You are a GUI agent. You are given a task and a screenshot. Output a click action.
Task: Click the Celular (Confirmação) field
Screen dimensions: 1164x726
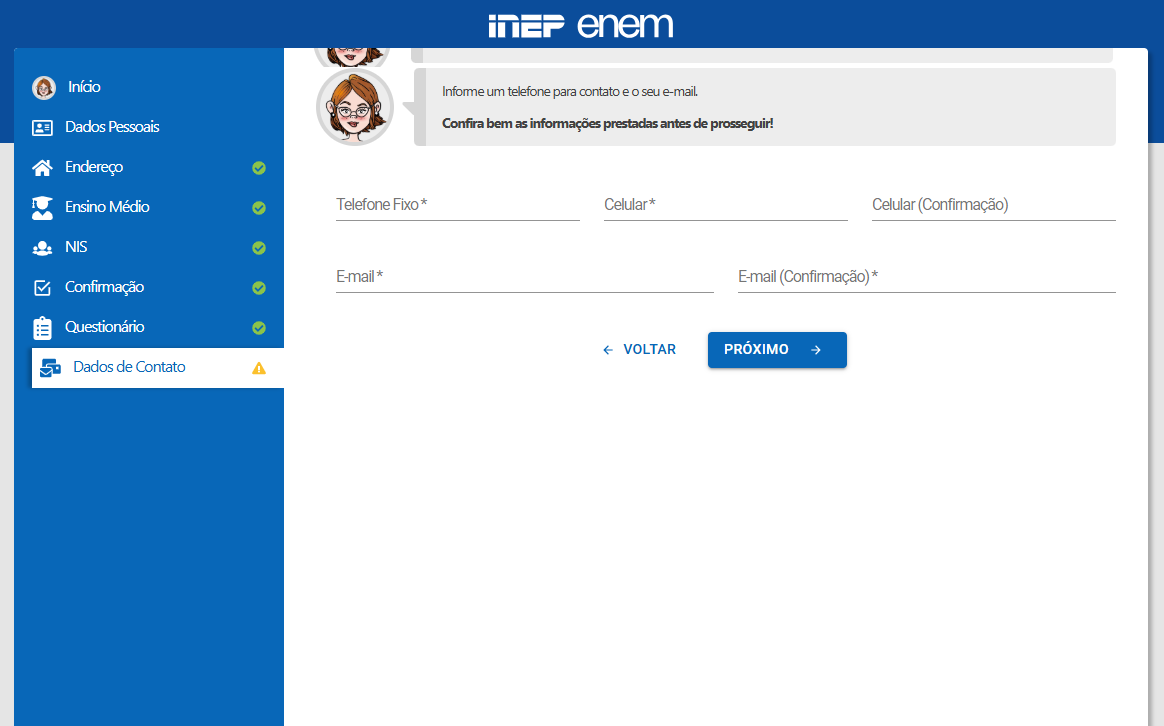993,205
